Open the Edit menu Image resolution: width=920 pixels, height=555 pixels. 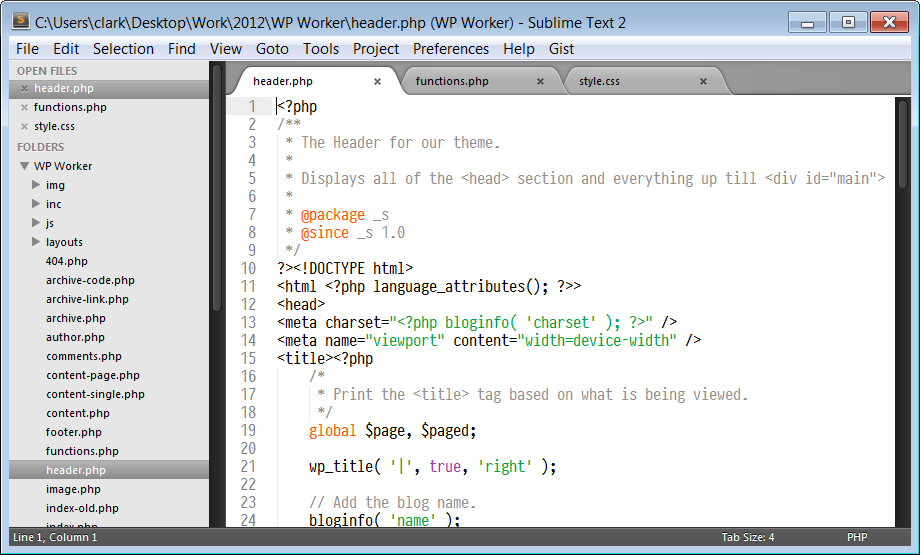click(x=66, y=49)
